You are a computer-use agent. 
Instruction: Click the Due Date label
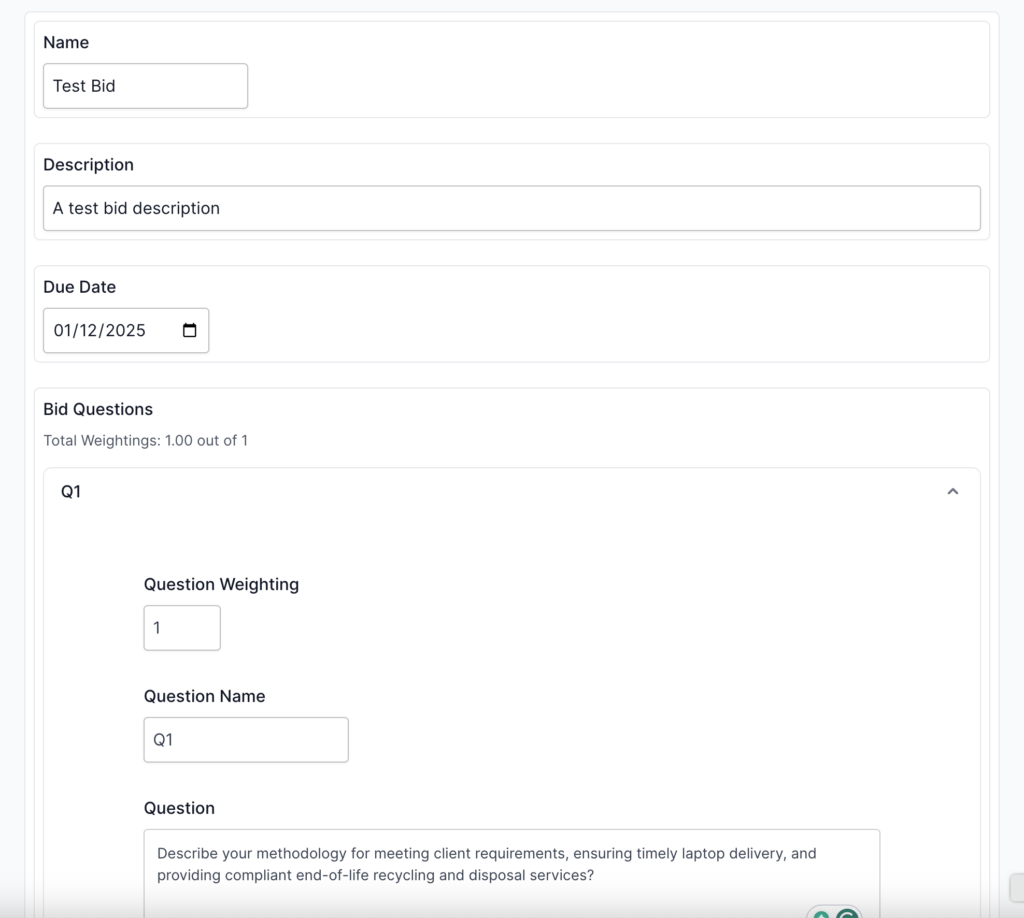(79, 287)
